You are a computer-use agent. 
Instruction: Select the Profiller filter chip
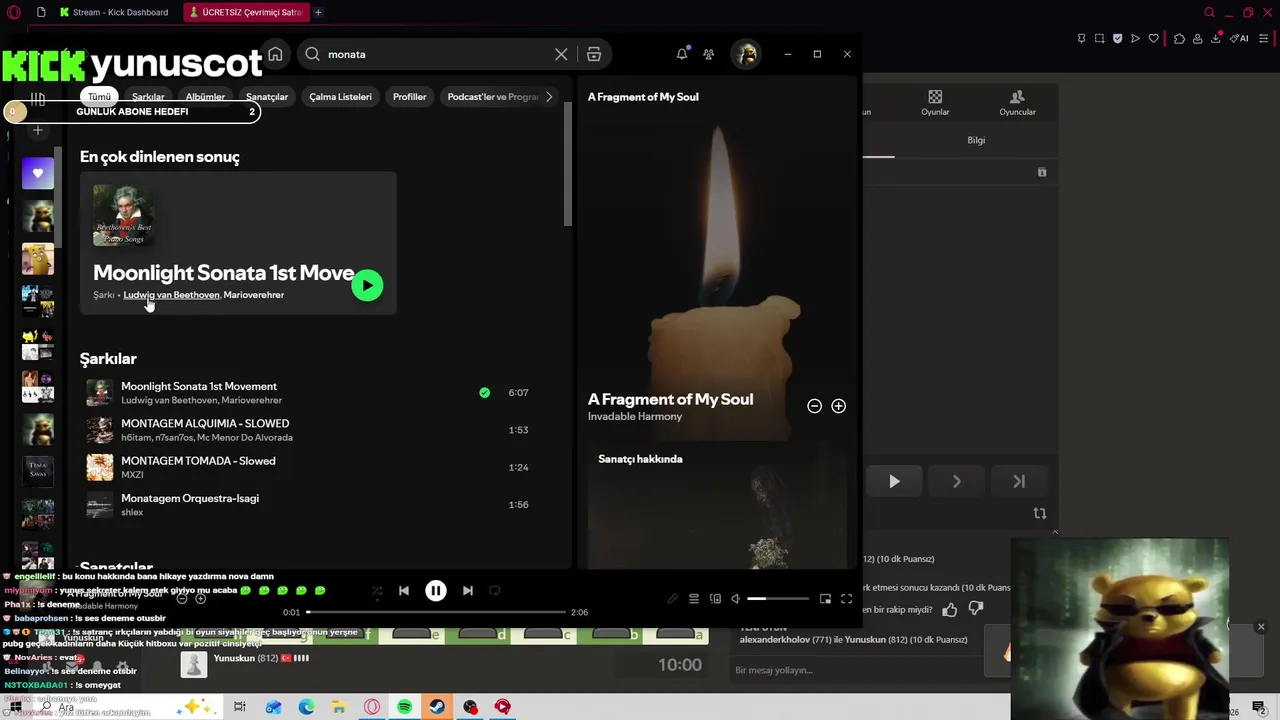point(409,97)
